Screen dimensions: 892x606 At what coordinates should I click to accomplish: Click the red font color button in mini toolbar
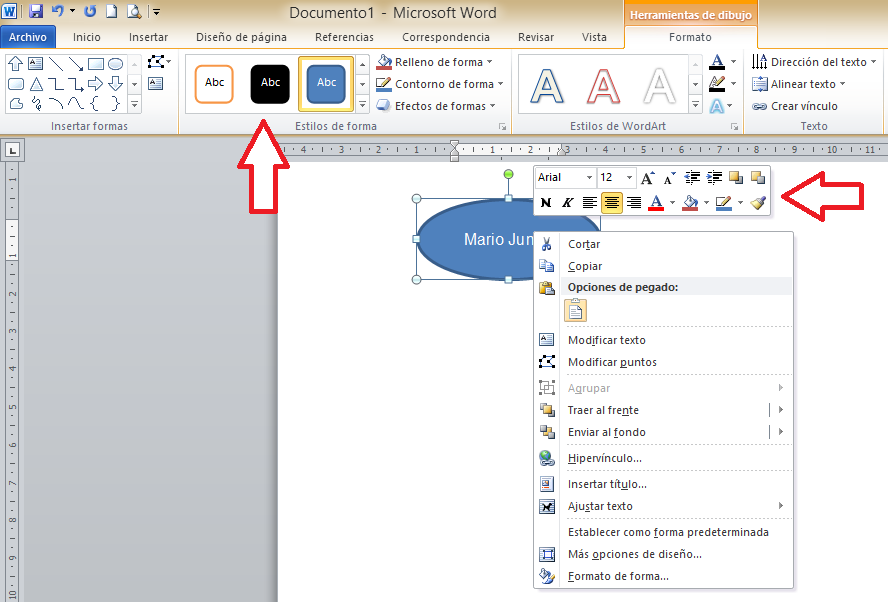pyautogui.click(x=656, y=203)
